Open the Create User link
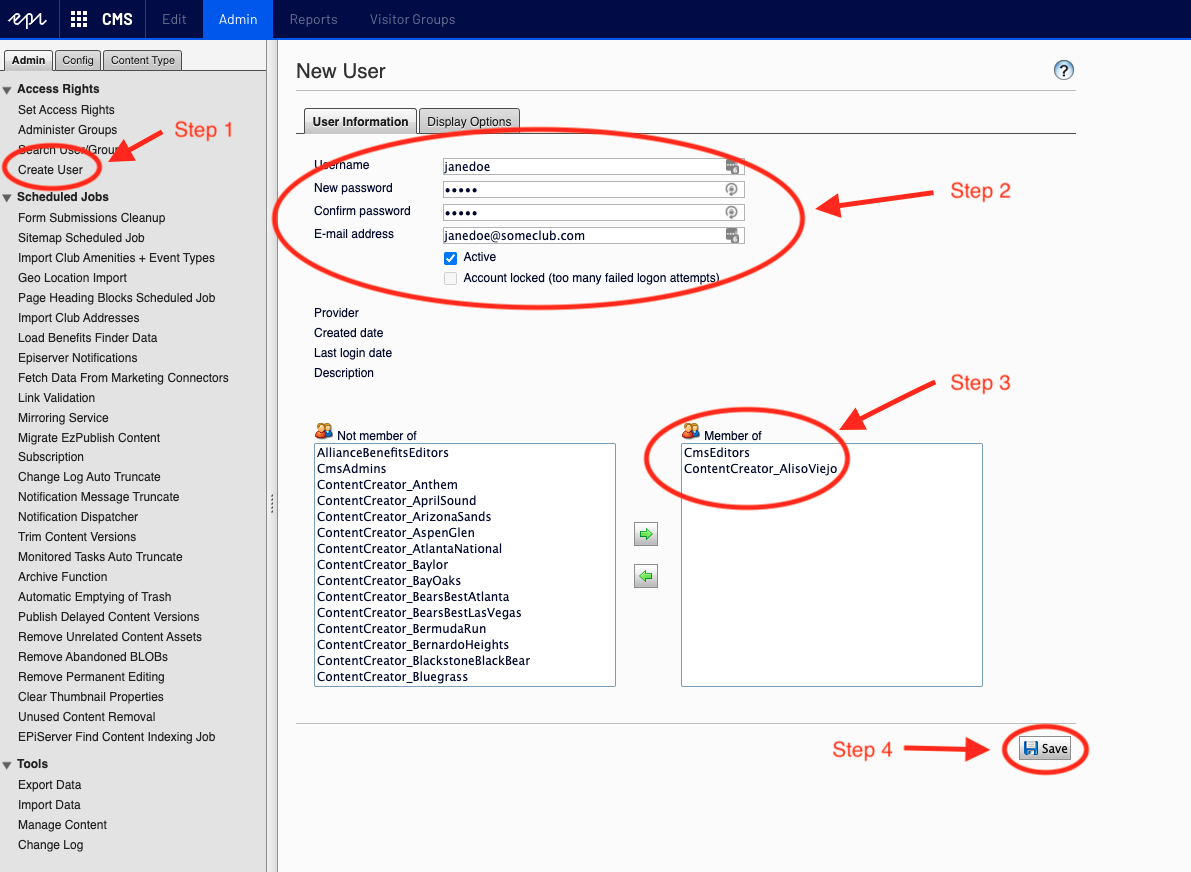The image size is (1191, 872). [x=50, y=169]
